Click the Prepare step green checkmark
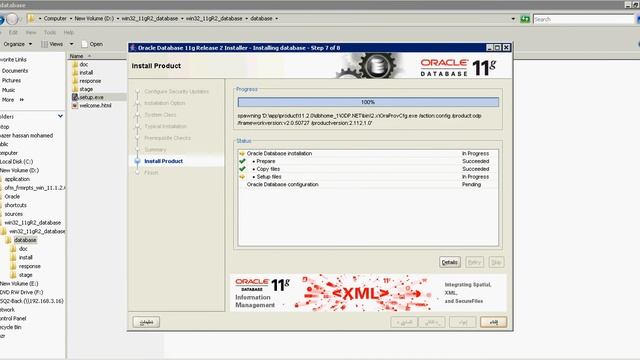 [x=242, y=161]
